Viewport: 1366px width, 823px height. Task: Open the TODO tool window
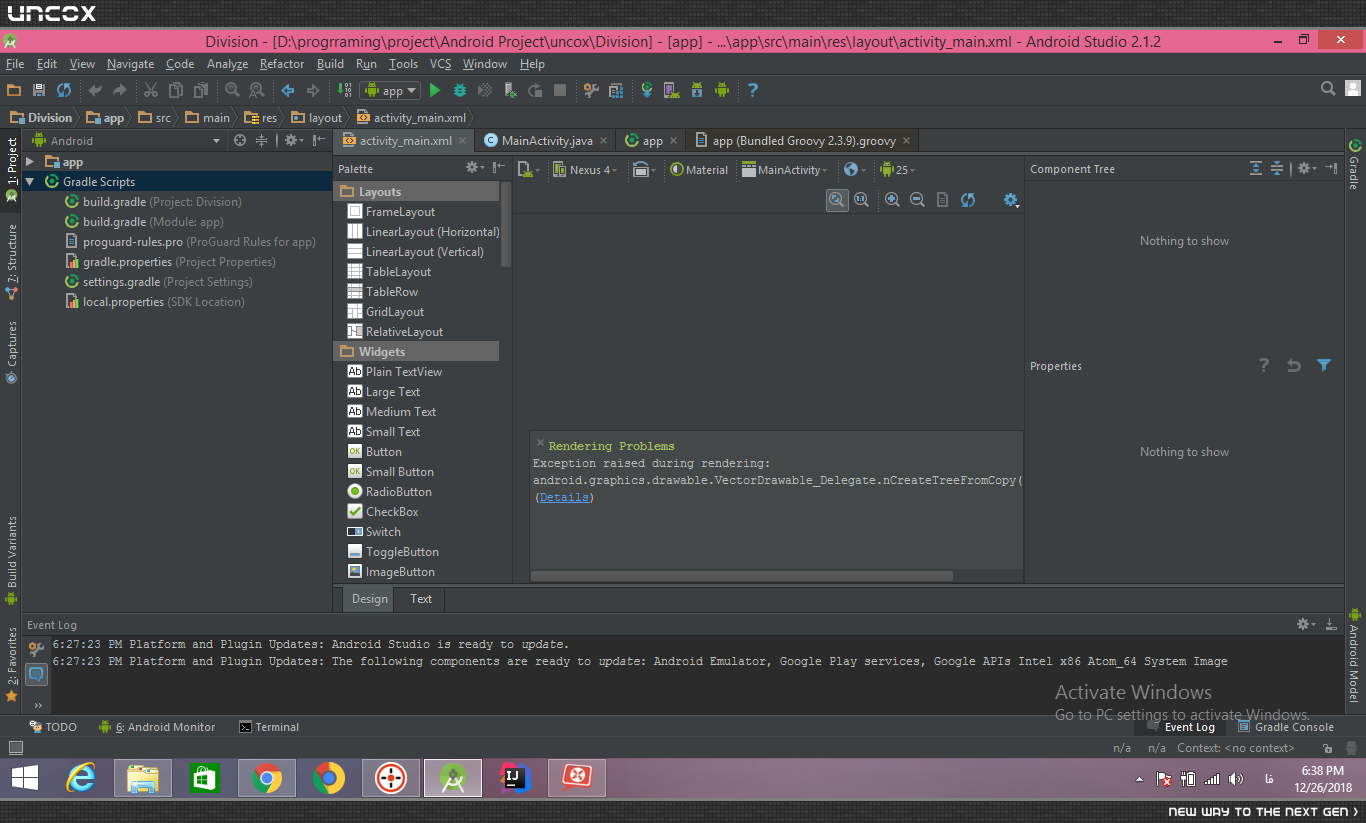[x=53, y=727]
